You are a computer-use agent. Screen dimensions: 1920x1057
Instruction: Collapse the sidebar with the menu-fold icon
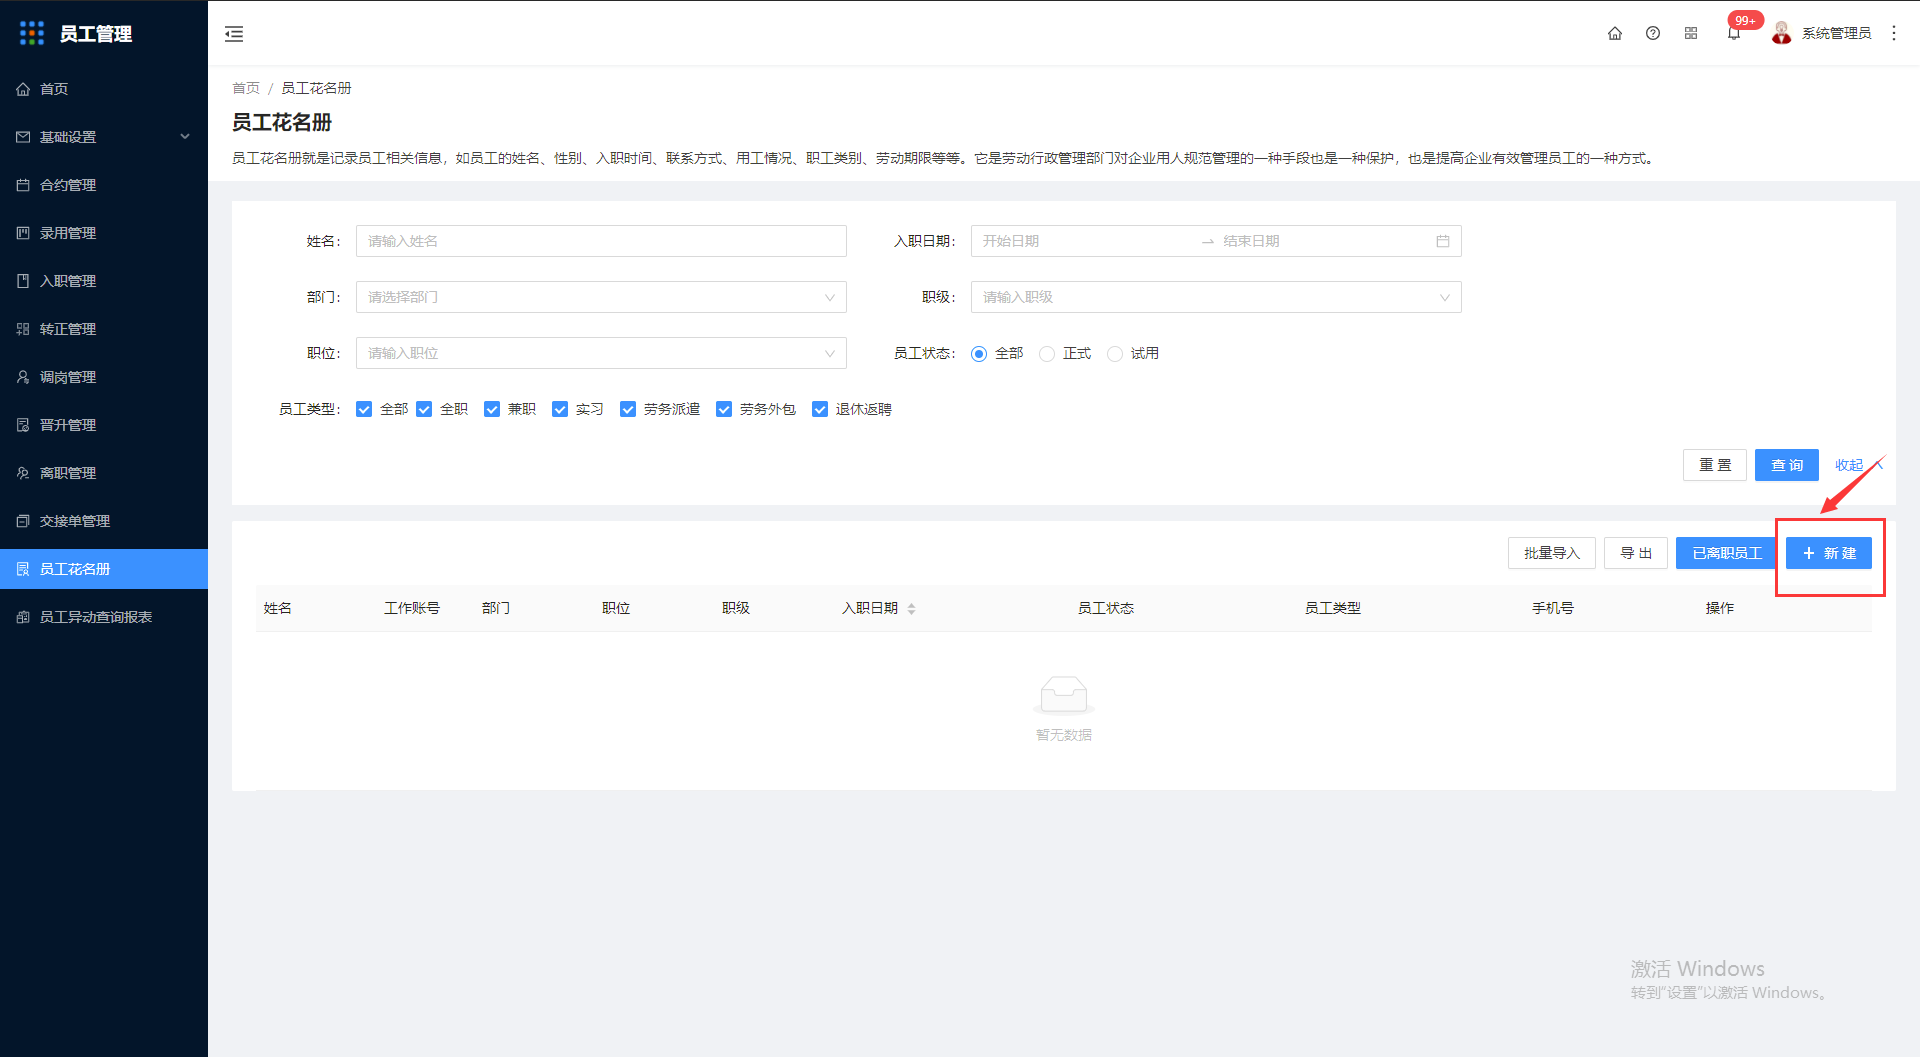coord(234,34)
